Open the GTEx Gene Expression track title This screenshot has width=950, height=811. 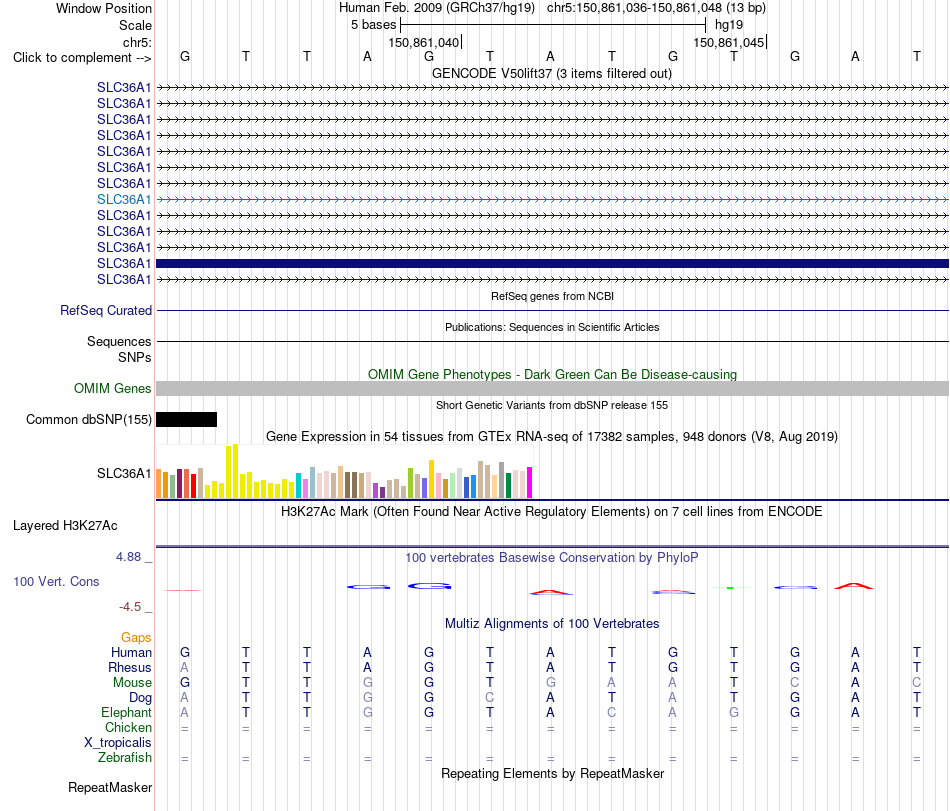pyautogui.click(x=552, y=436)
